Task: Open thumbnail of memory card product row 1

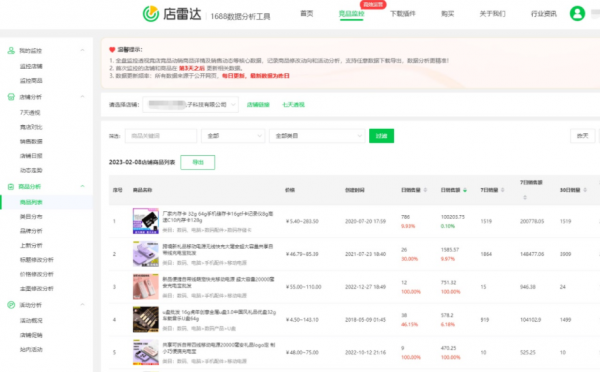Action: pyautogui.click(x=145, y=221)
